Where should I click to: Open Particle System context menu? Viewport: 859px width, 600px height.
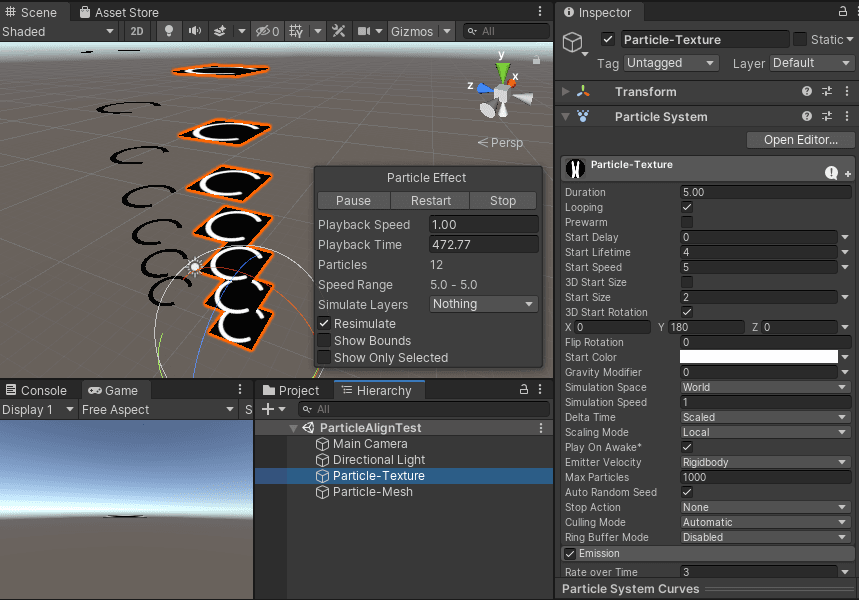[847, 116]
